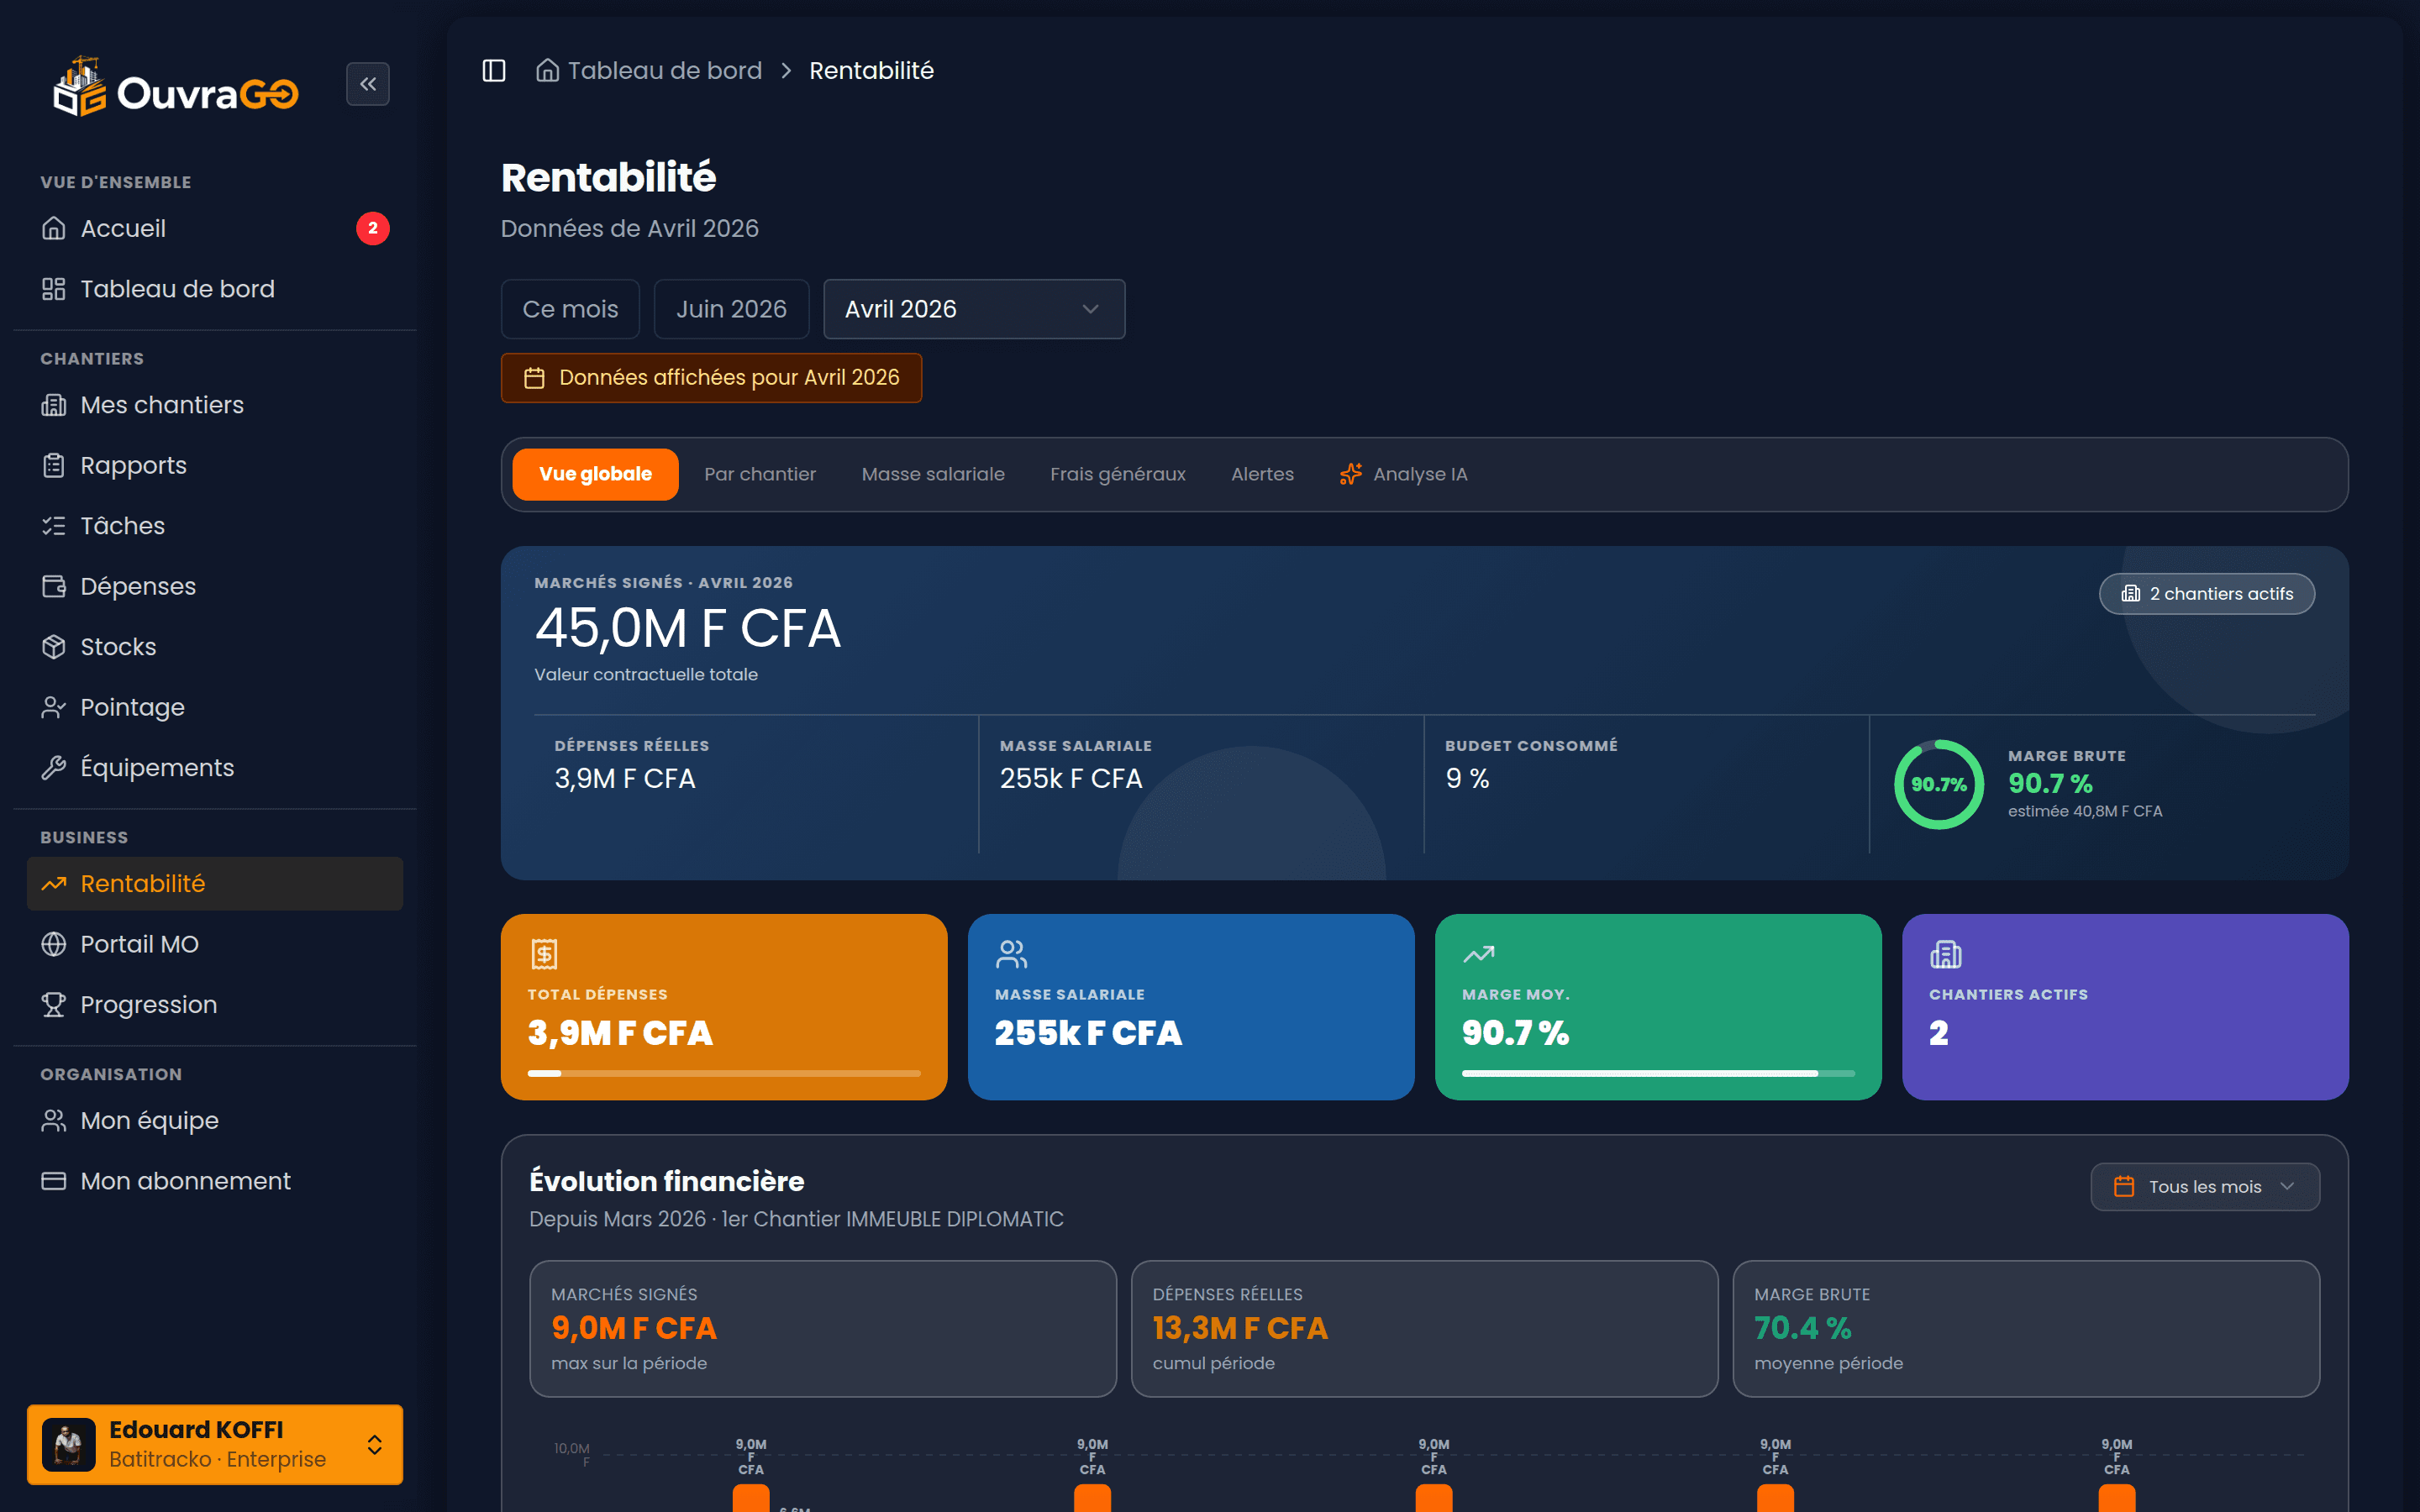Open the red notification badge on Accueil

click(373, 228)
